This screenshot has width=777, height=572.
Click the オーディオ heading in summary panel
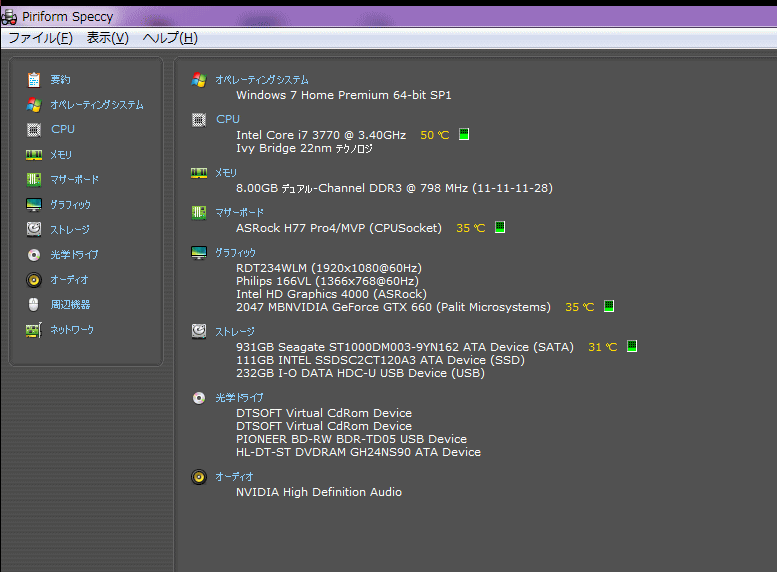coord(234,477)
